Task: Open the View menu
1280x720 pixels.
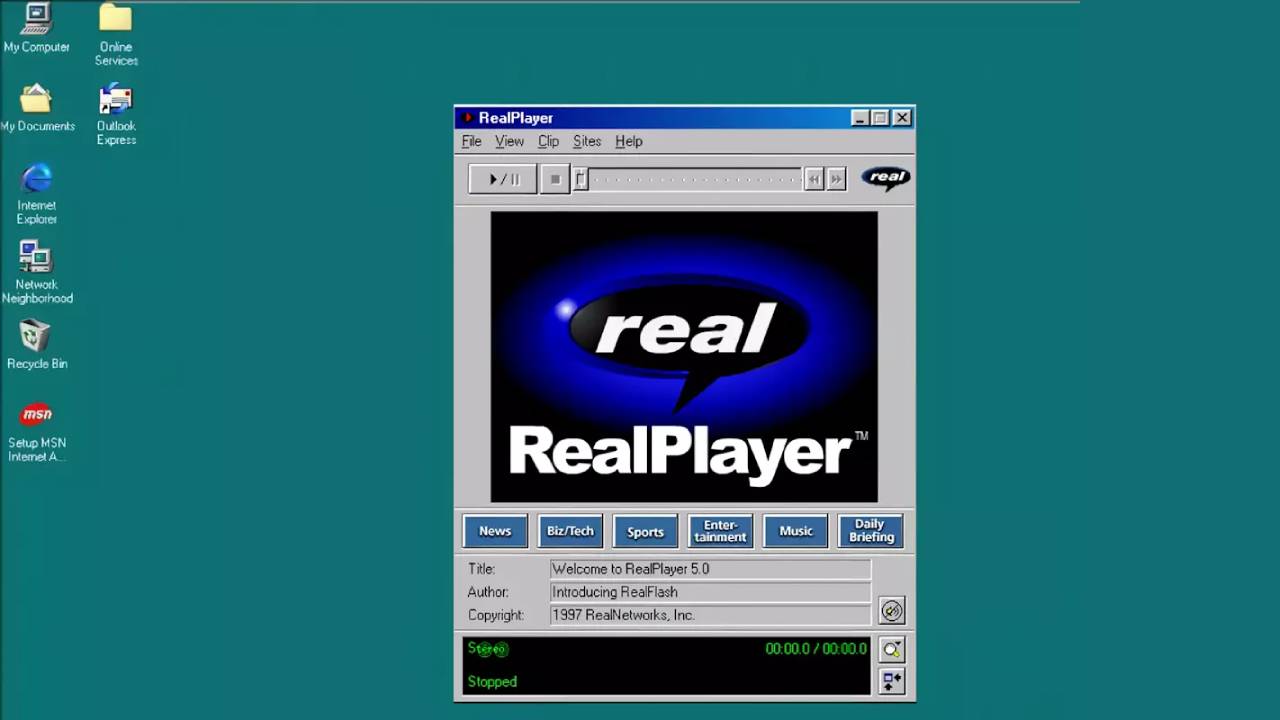Action: pos(509,141)
